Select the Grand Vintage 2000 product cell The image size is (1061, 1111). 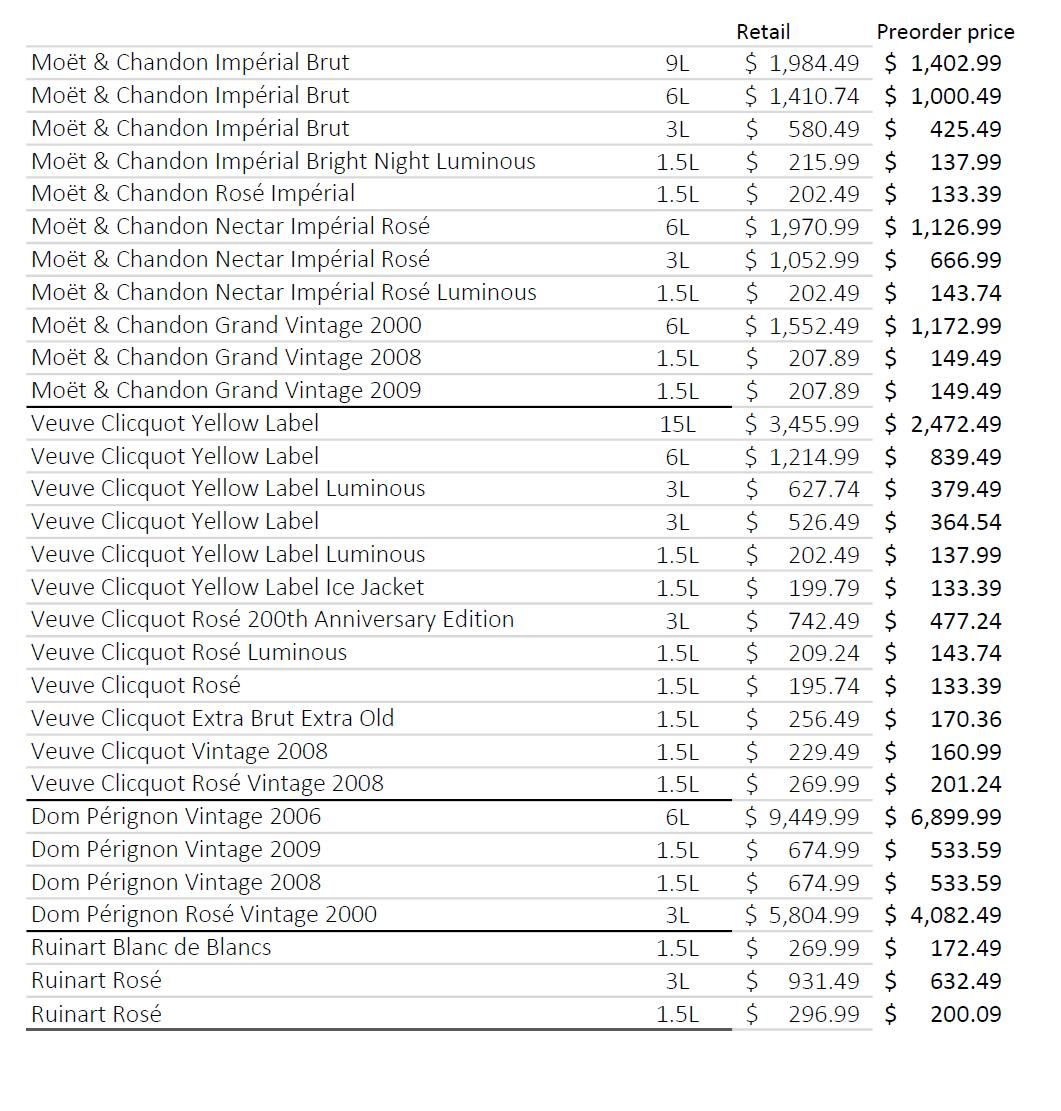click(x=226, y=325)
